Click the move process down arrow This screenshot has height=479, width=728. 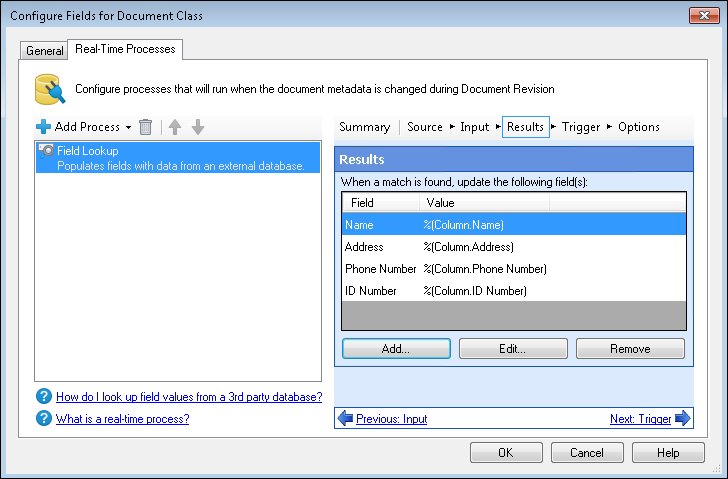(x=198, y=127)
